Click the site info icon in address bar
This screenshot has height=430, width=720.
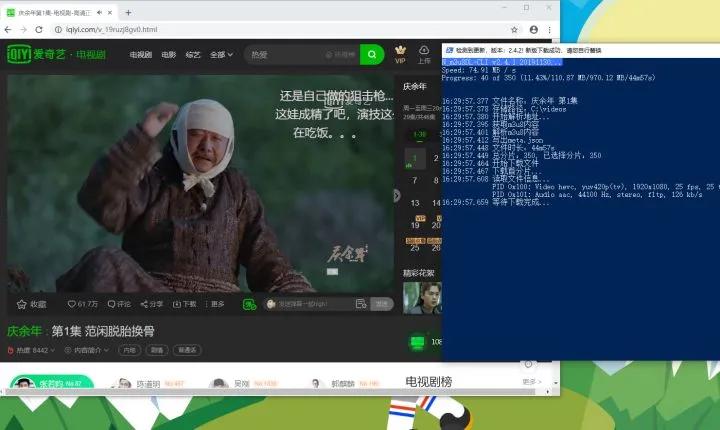point(58,29)
